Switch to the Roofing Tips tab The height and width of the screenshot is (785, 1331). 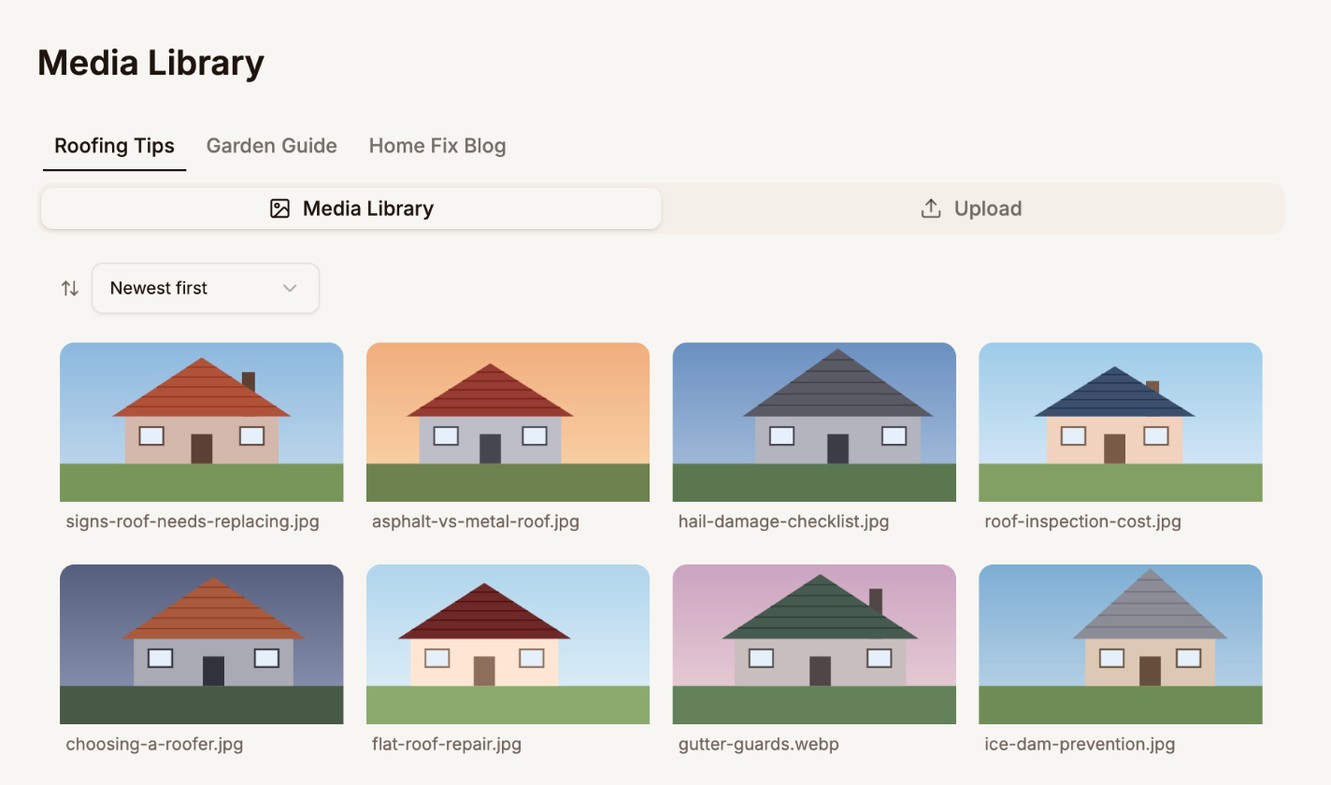click(114, 146)
